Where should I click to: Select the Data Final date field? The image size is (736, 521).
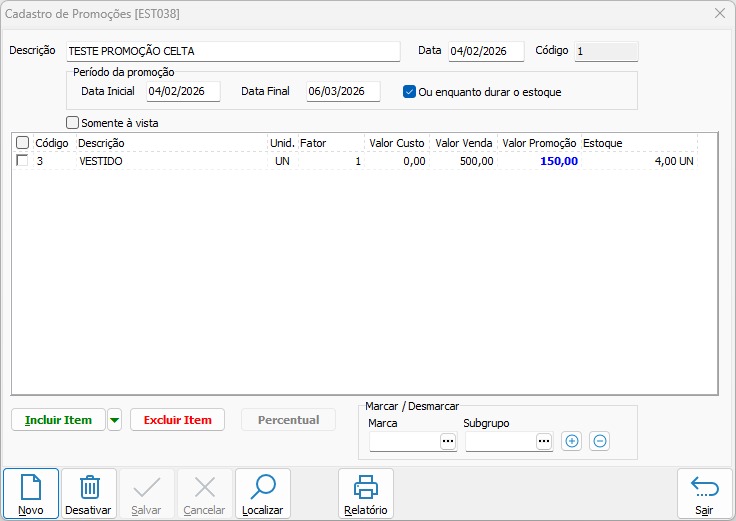tap(343, 92)
